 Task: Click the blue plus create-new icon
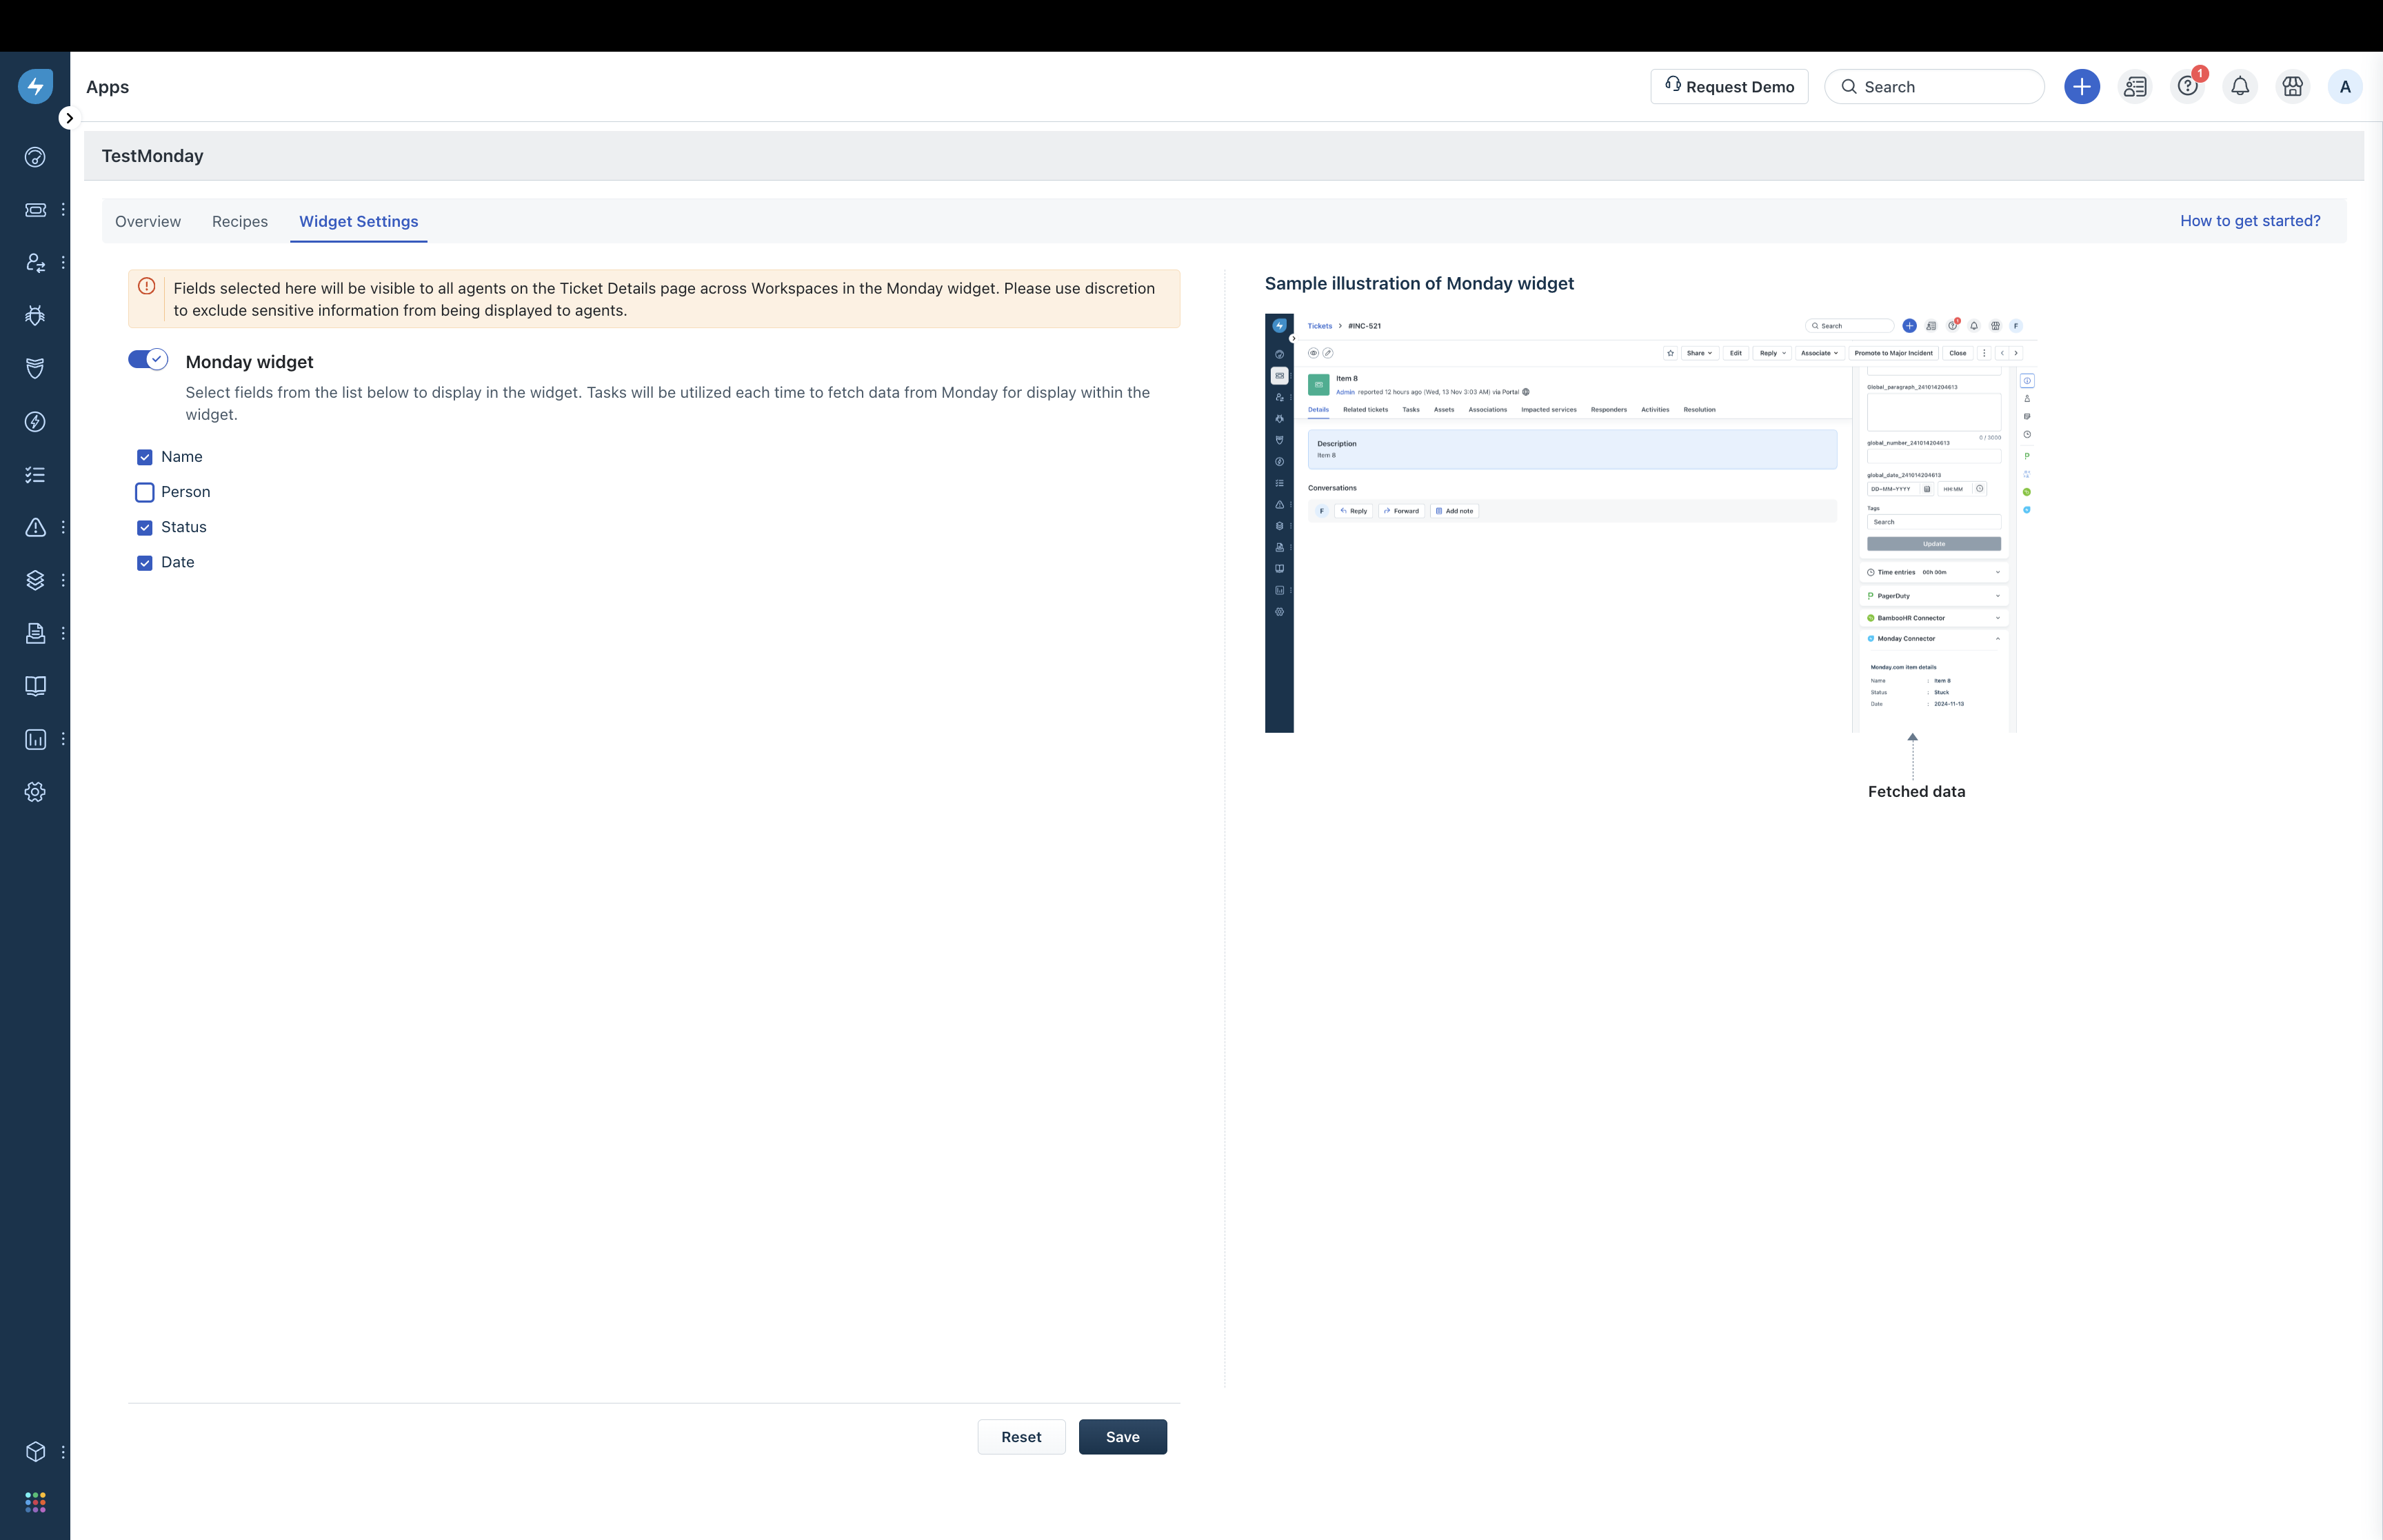(2081, 87)
